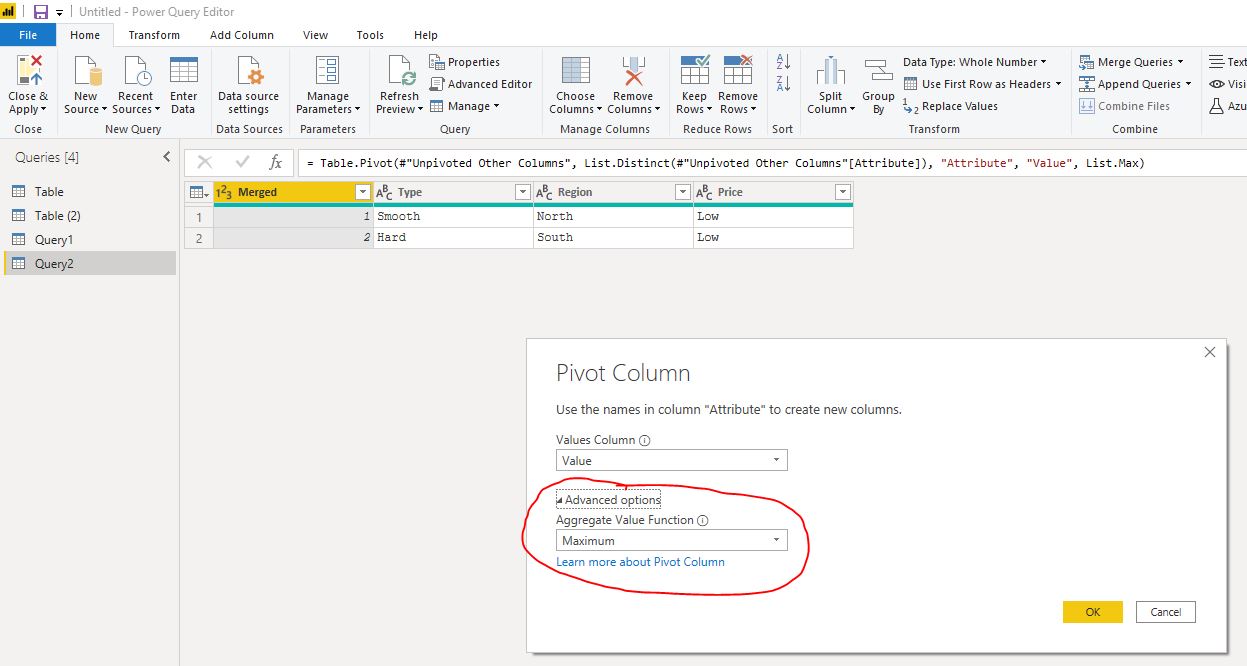Select the Enter Data icon

coord(184,72)
